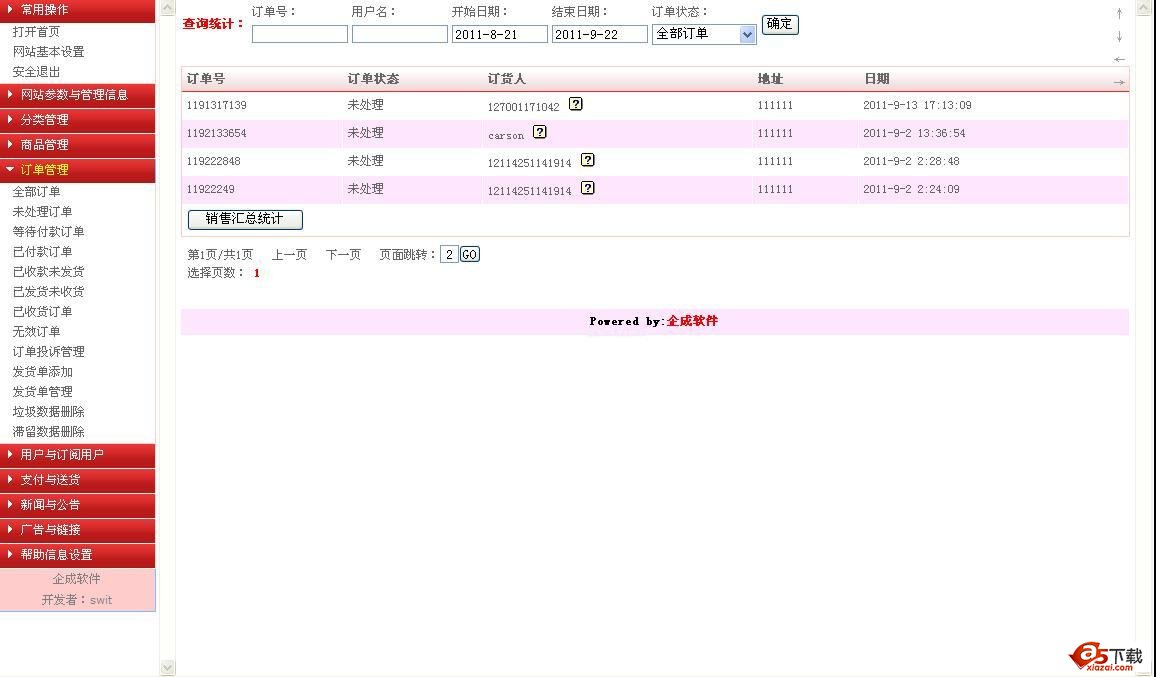Click 销售汇总统计 button
This screenshot has width=1156, height=677.
click(x=245, y=219)
